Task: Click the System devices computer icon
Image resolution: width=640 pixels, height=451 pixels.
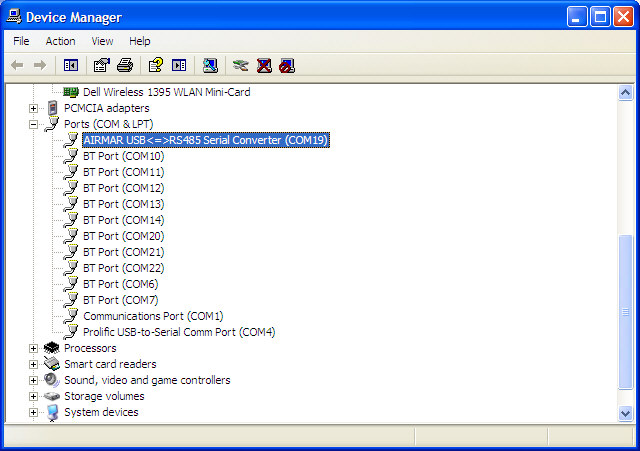Action: click(52, 412)
